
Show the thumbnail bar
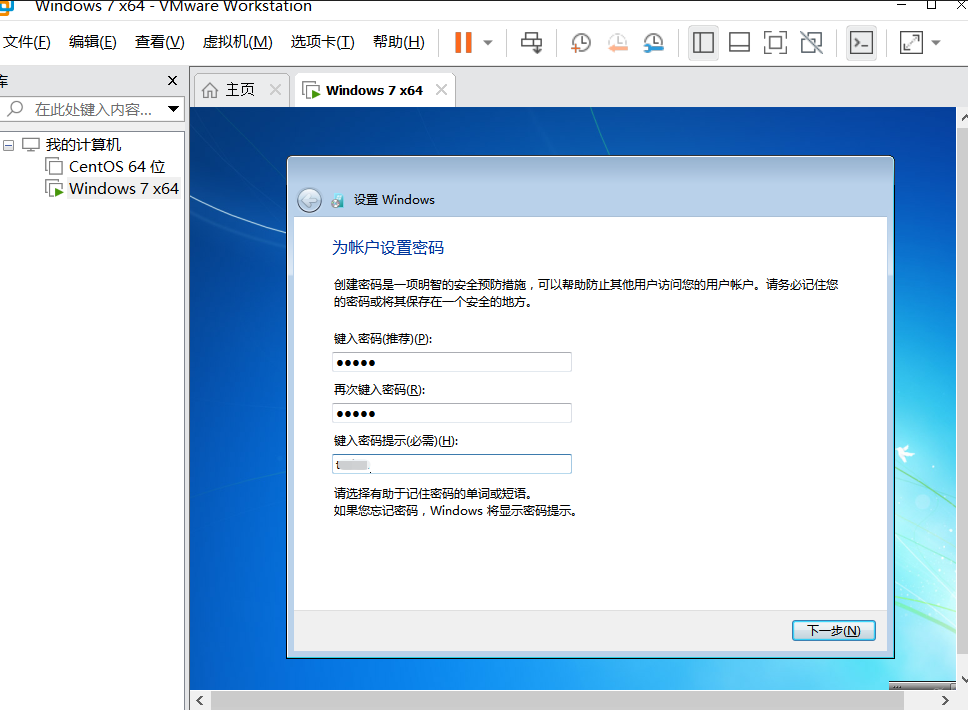coord(739,42)
